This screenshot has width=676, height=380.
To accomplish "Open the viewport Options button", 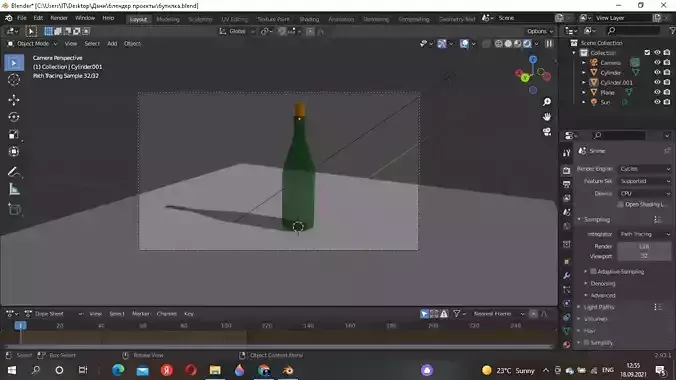I will (x=539, y=31).
